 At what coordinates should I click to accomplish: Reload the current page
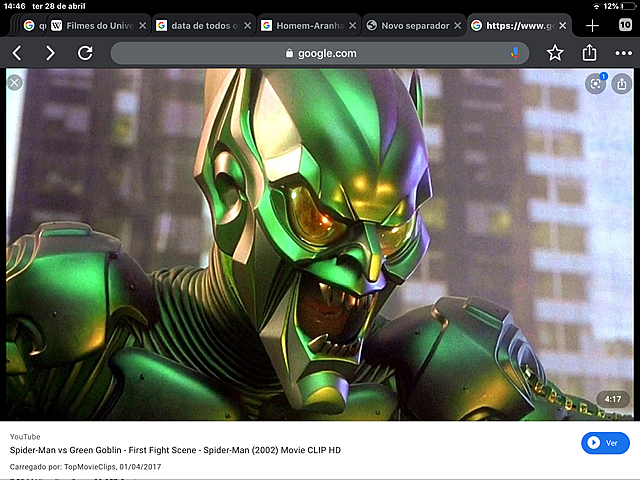(85, 53)
